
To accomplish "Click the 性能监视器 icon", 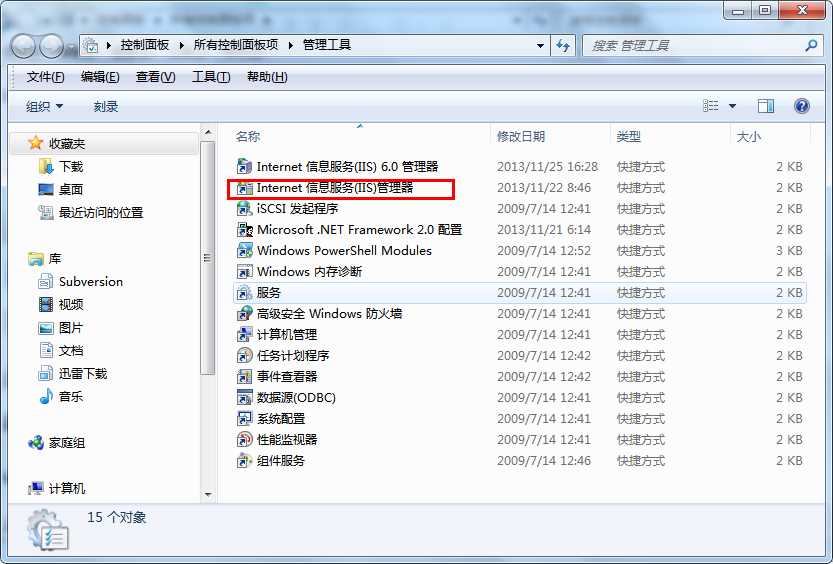I will (x=244, y=439).
